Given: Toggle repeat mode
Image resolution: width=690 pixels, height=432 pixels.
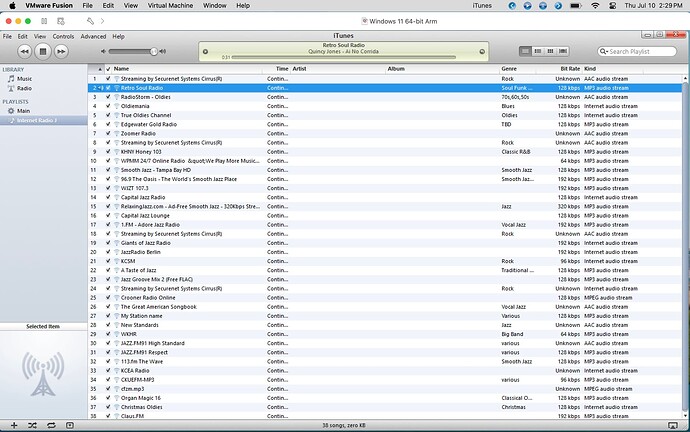Looking at the screenshot, I should click(x=51, y=425).
